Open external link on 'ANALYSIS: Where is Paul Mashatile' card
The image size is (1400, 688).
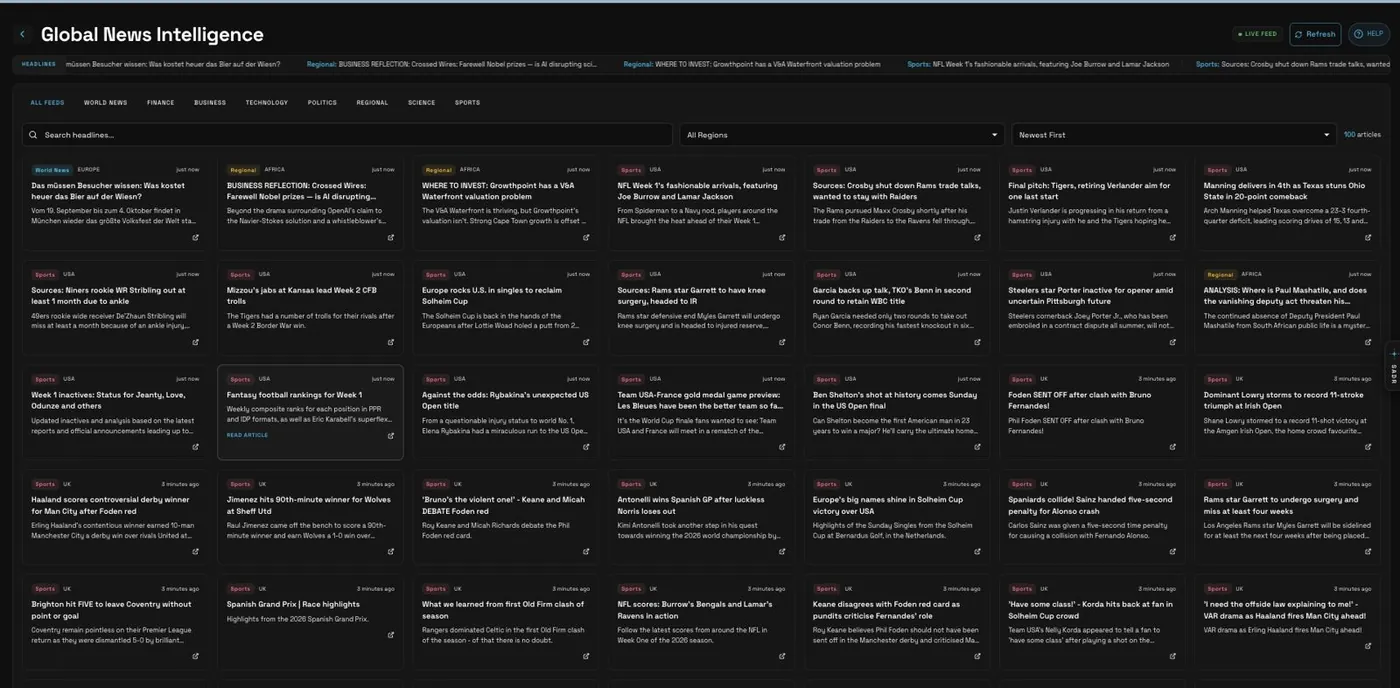coord(1368,342)
